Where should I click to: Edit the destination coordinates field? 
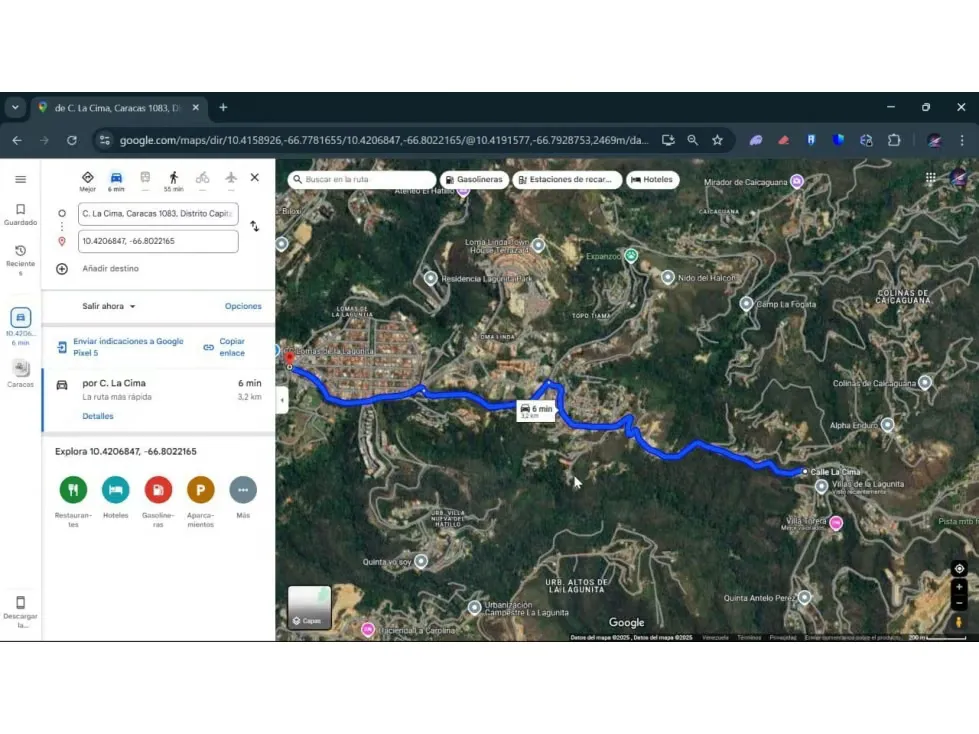[158, 242]
